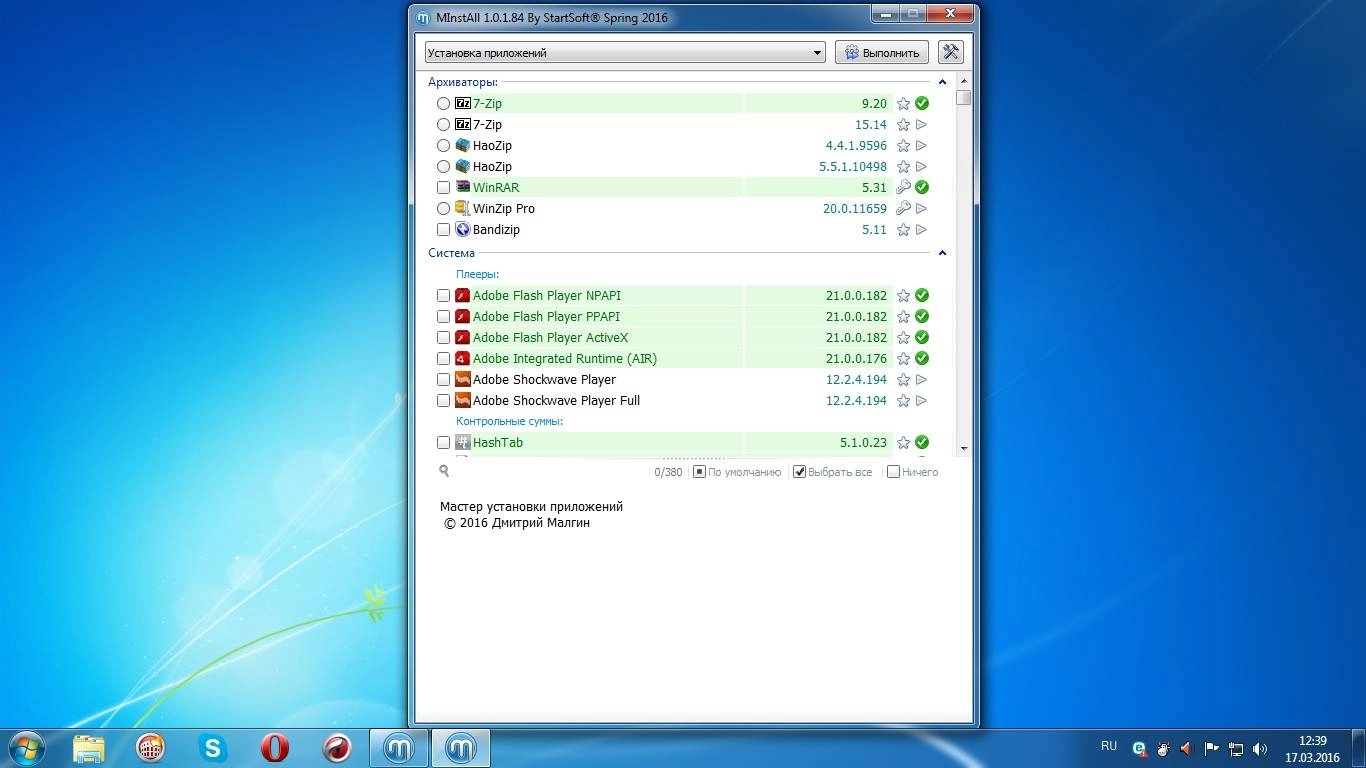Open the 'Установка приложений' dropdown
The width and height of the screenshot is (1366, 768).
[625, 52]
